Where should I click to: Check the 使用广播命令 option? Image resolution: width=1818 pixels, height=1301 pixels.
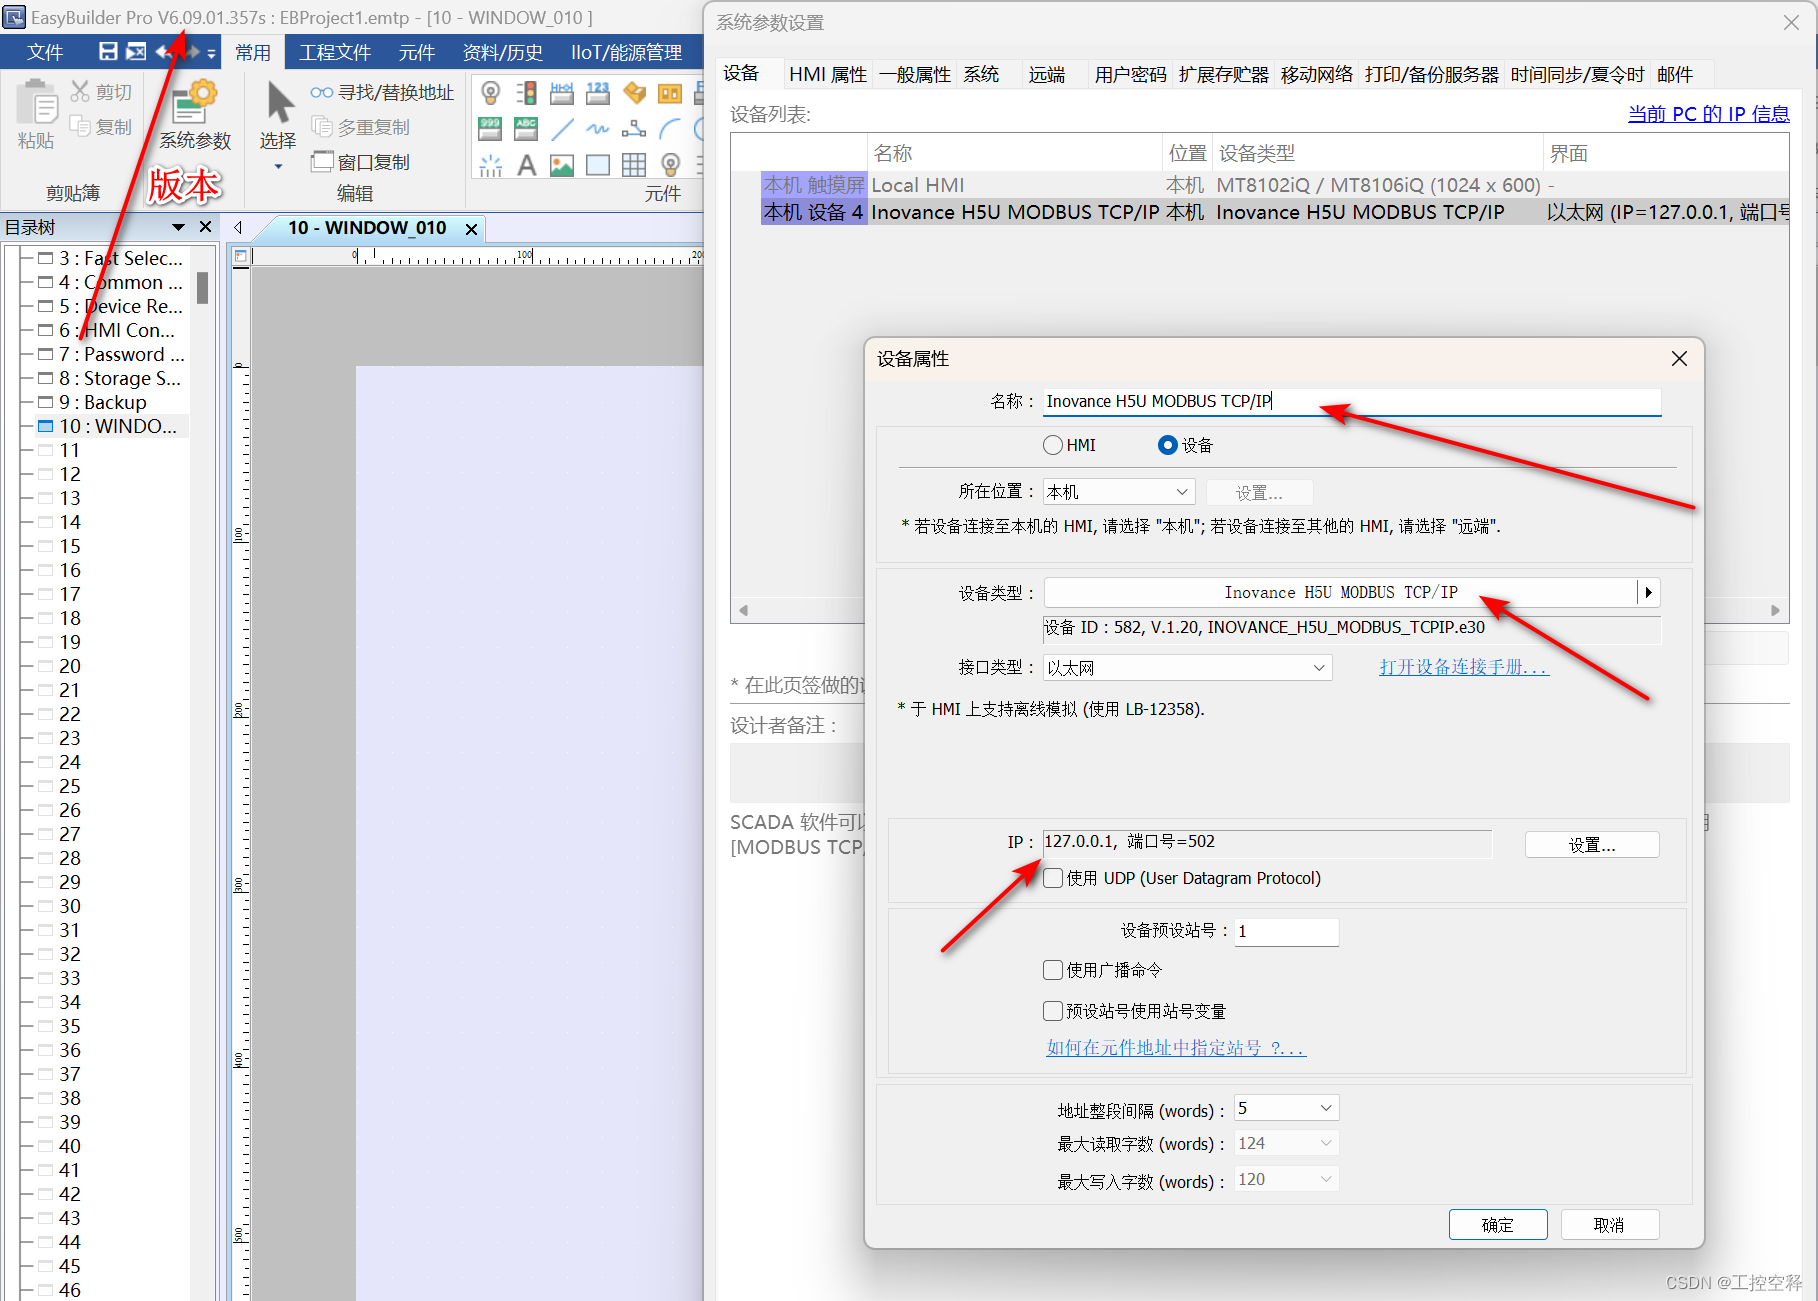(1052, 969)
